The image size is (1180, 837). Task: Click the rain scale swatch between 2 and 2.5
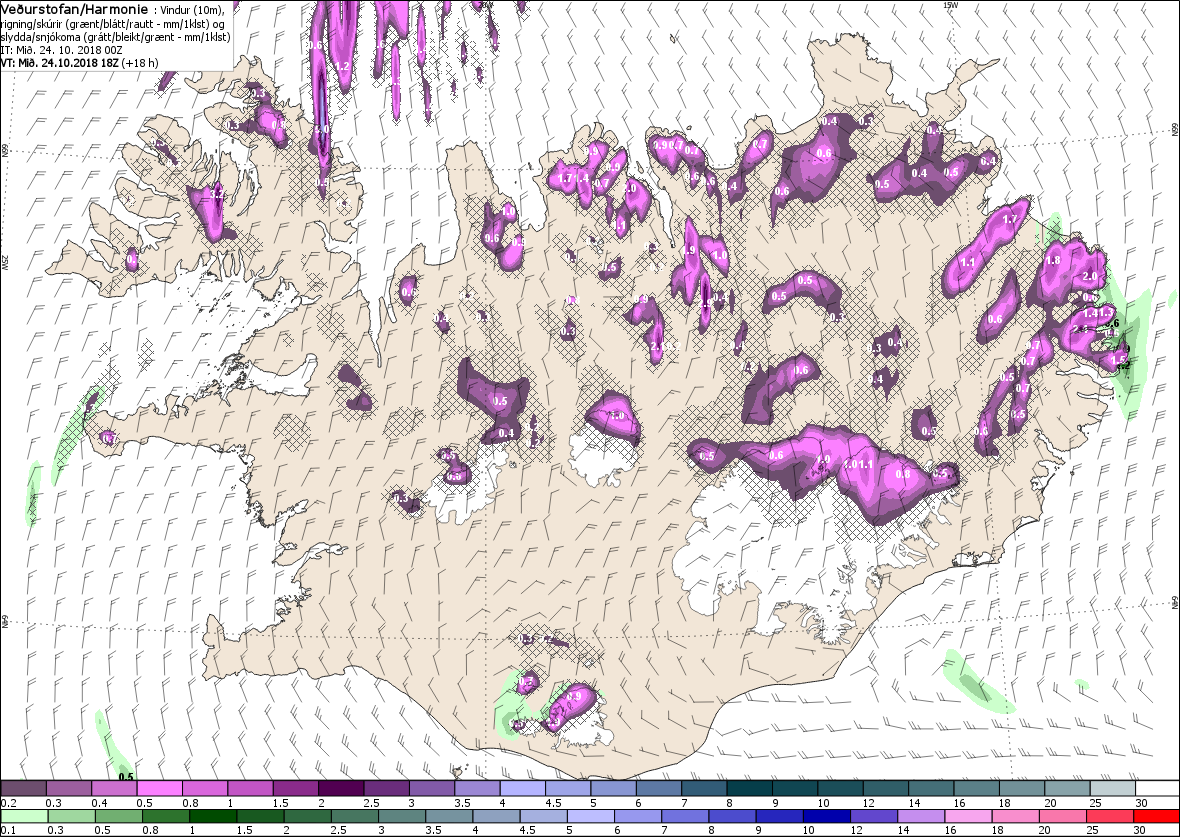pyautogui.click(x=308, y=817)
